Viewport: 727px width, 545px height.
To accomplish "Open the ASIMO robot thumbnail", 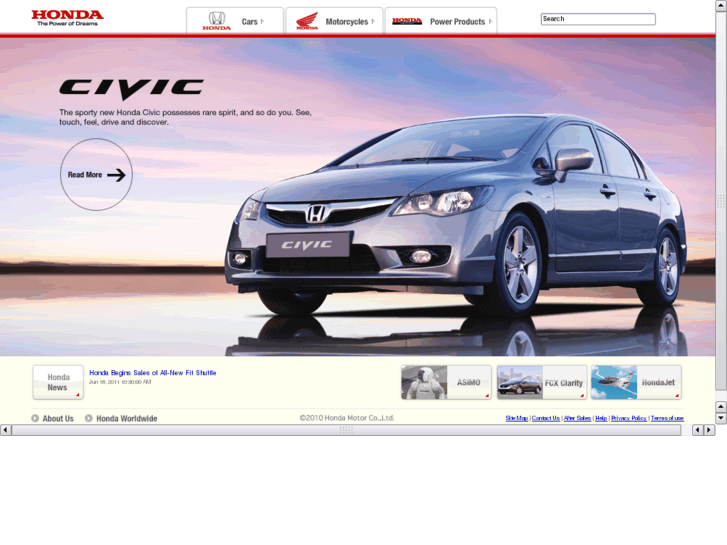I will [446, 382].
